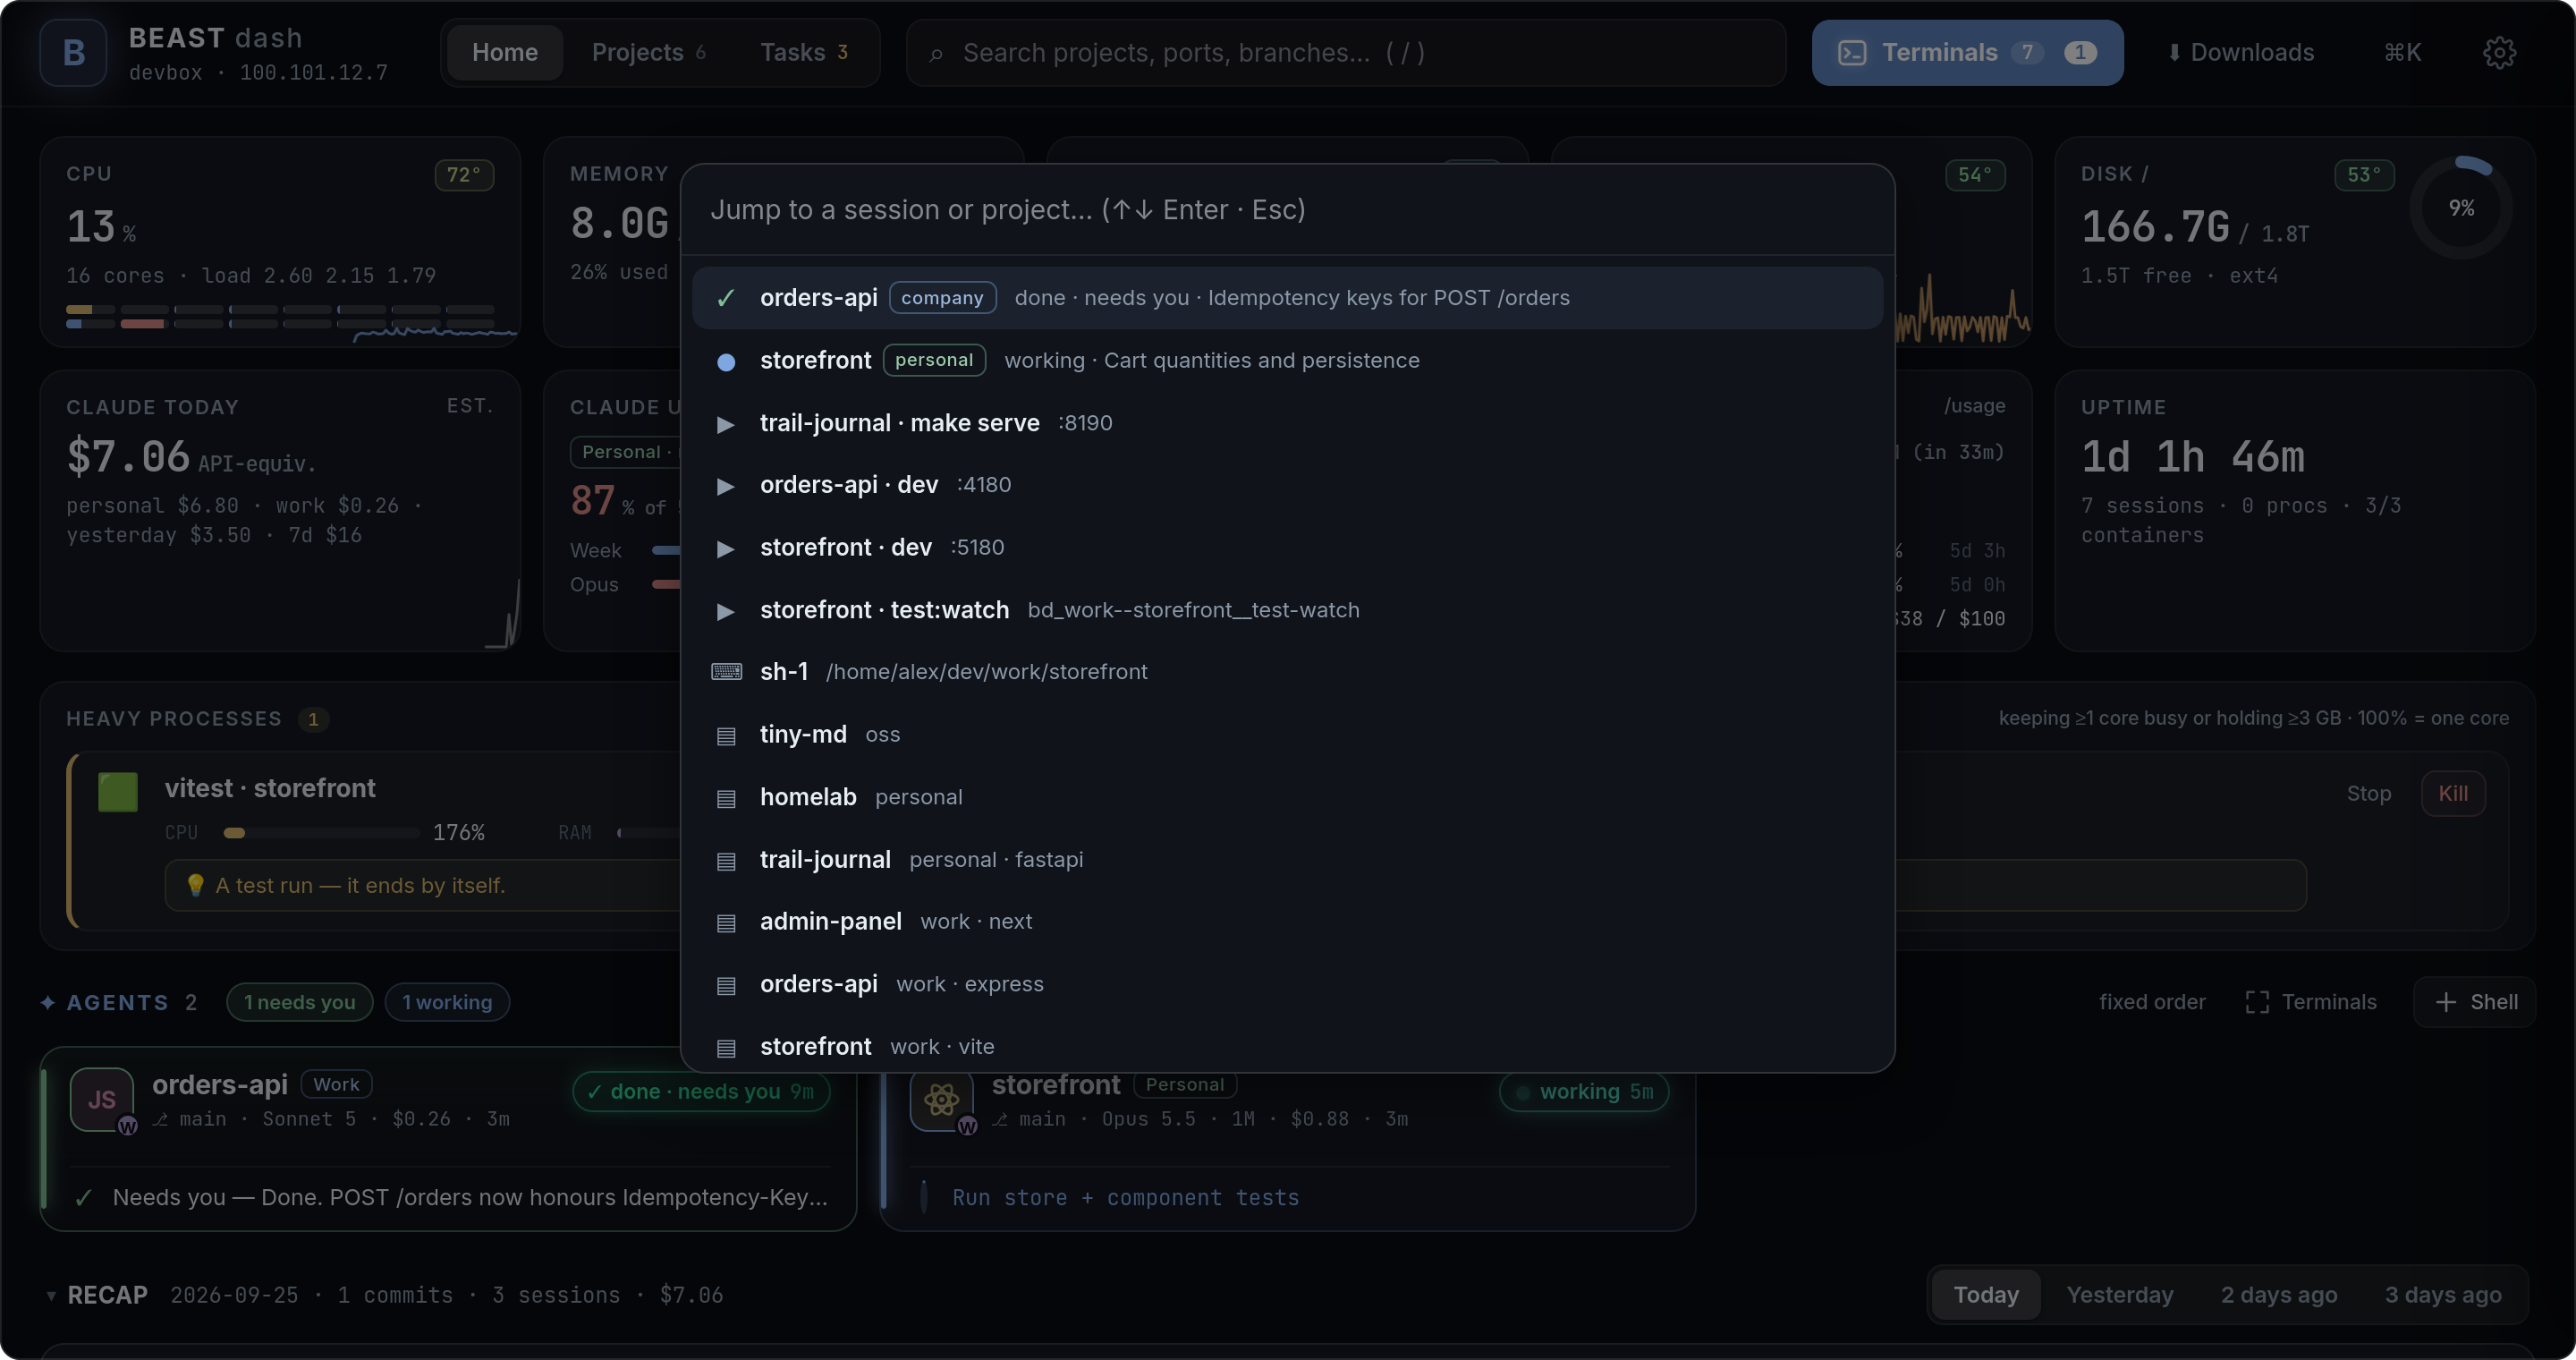Viewport: 2576px width, 1360px height.
Task: Kill the vitest storefront process
Action: pos(2452,794)
